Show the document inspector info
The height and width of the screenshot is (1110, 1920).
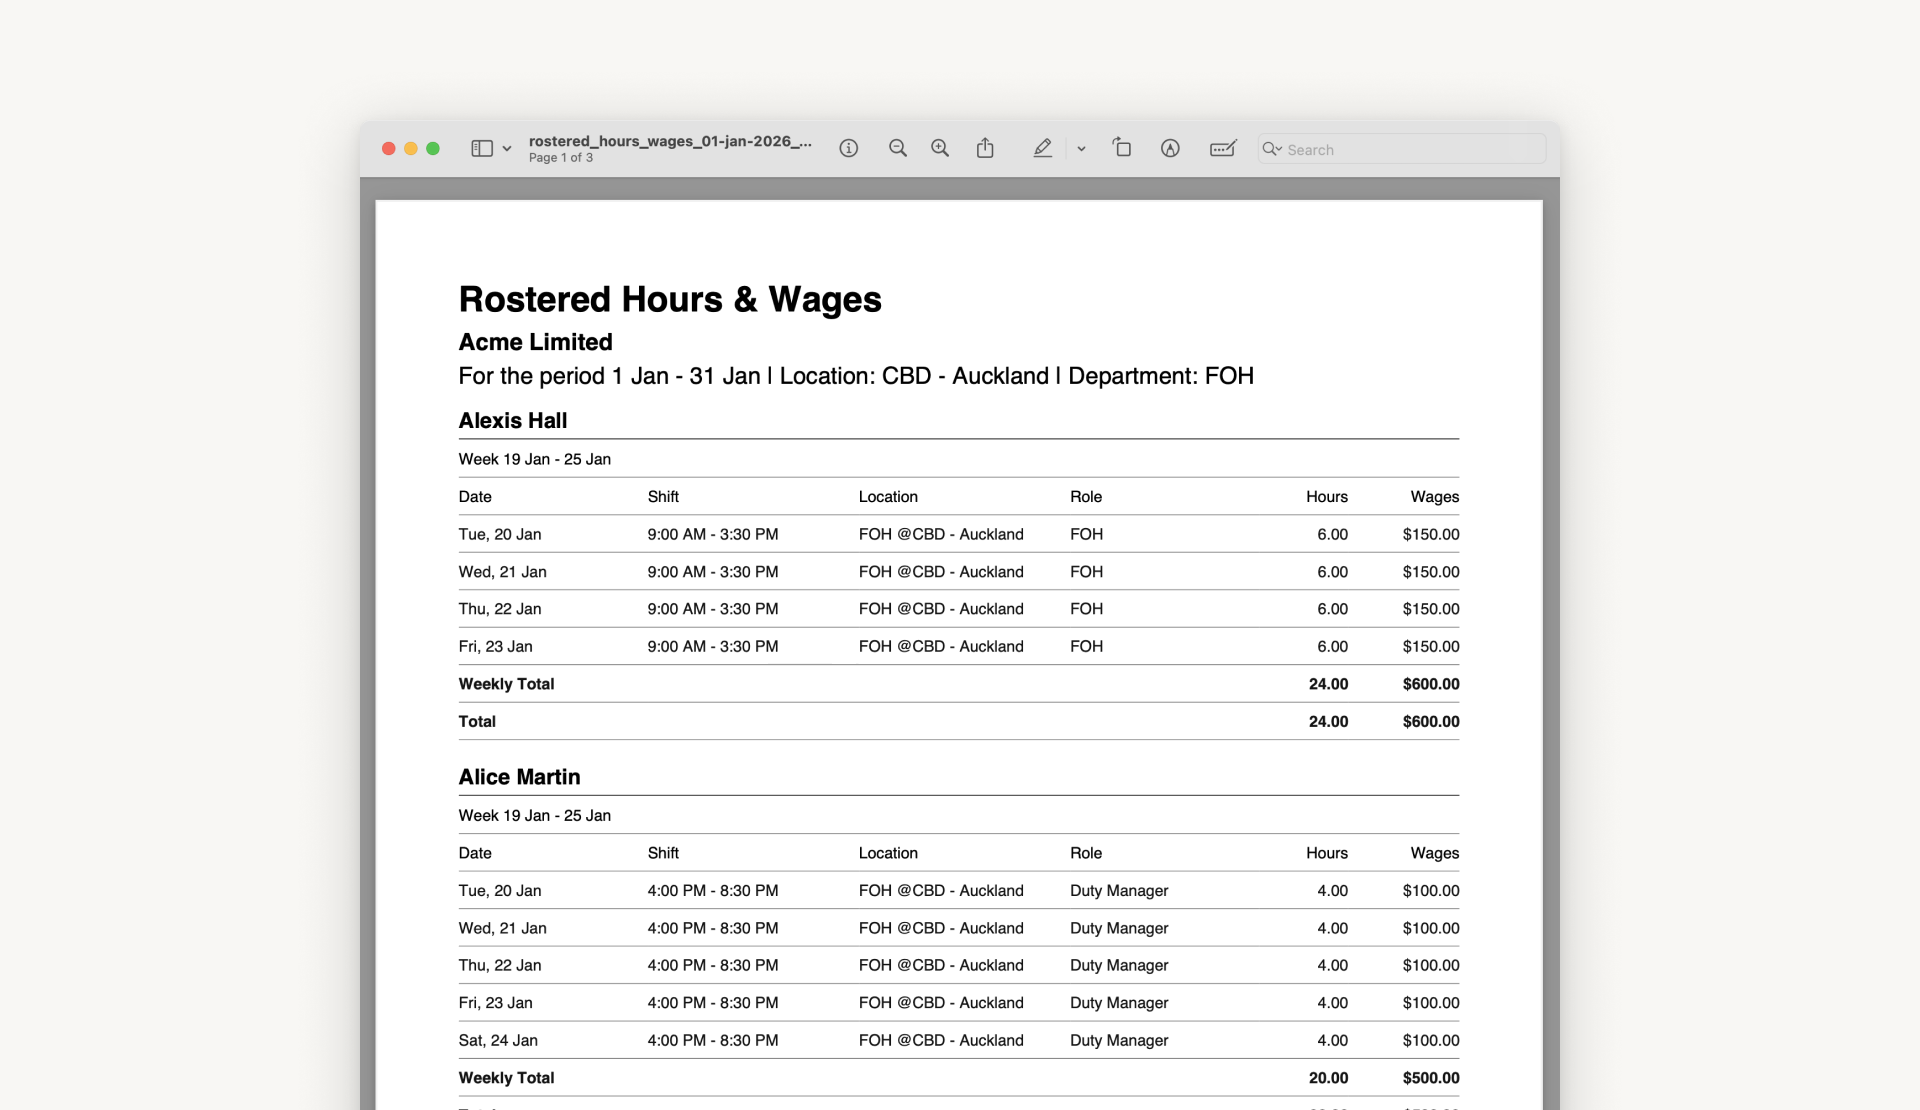click(x=848, y=148)
